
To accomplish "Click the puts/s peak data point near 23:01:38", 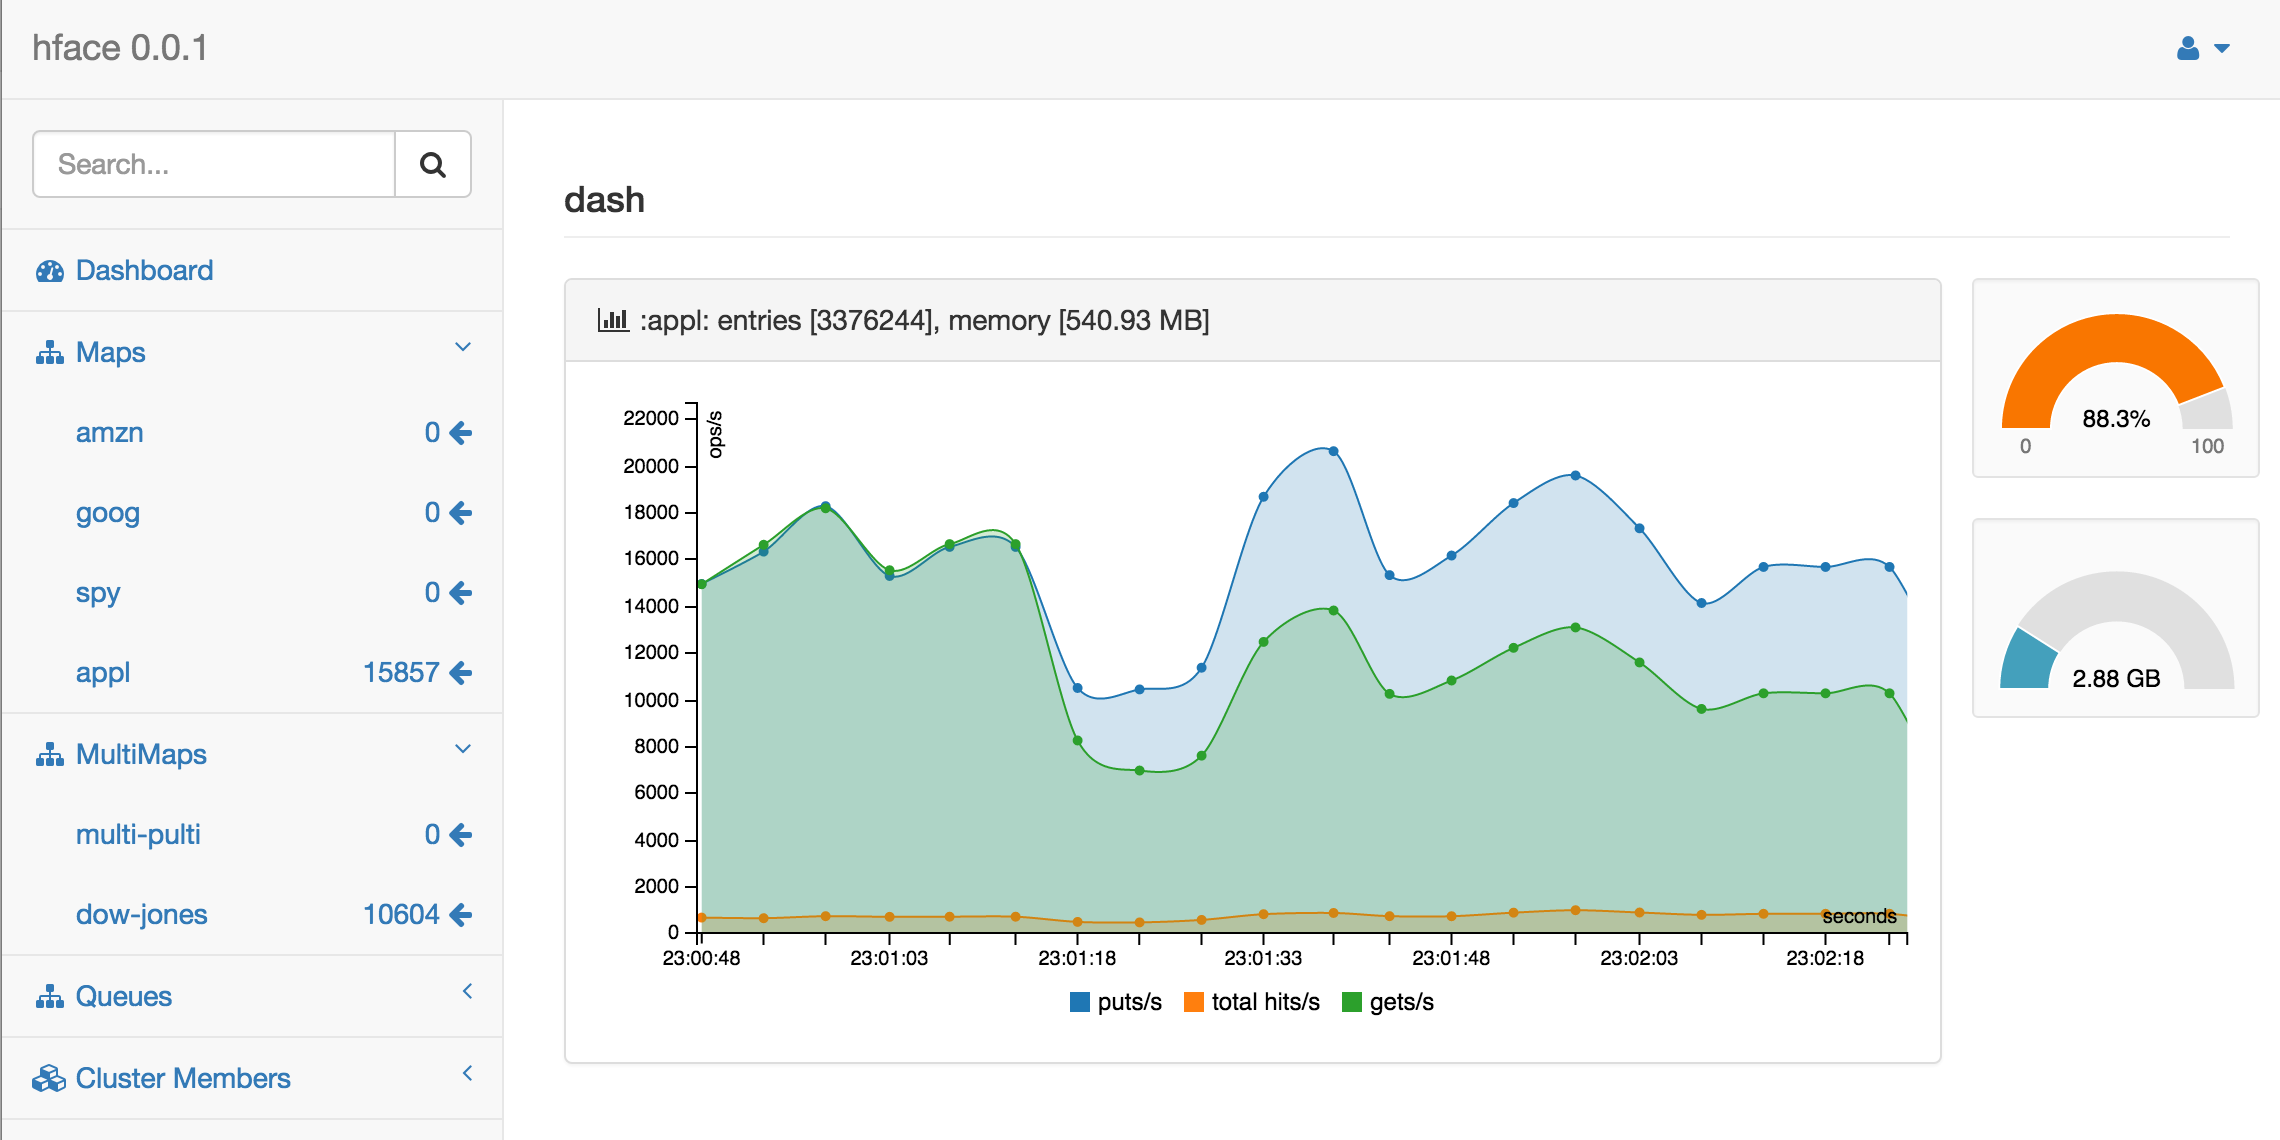I will 1334,451.
